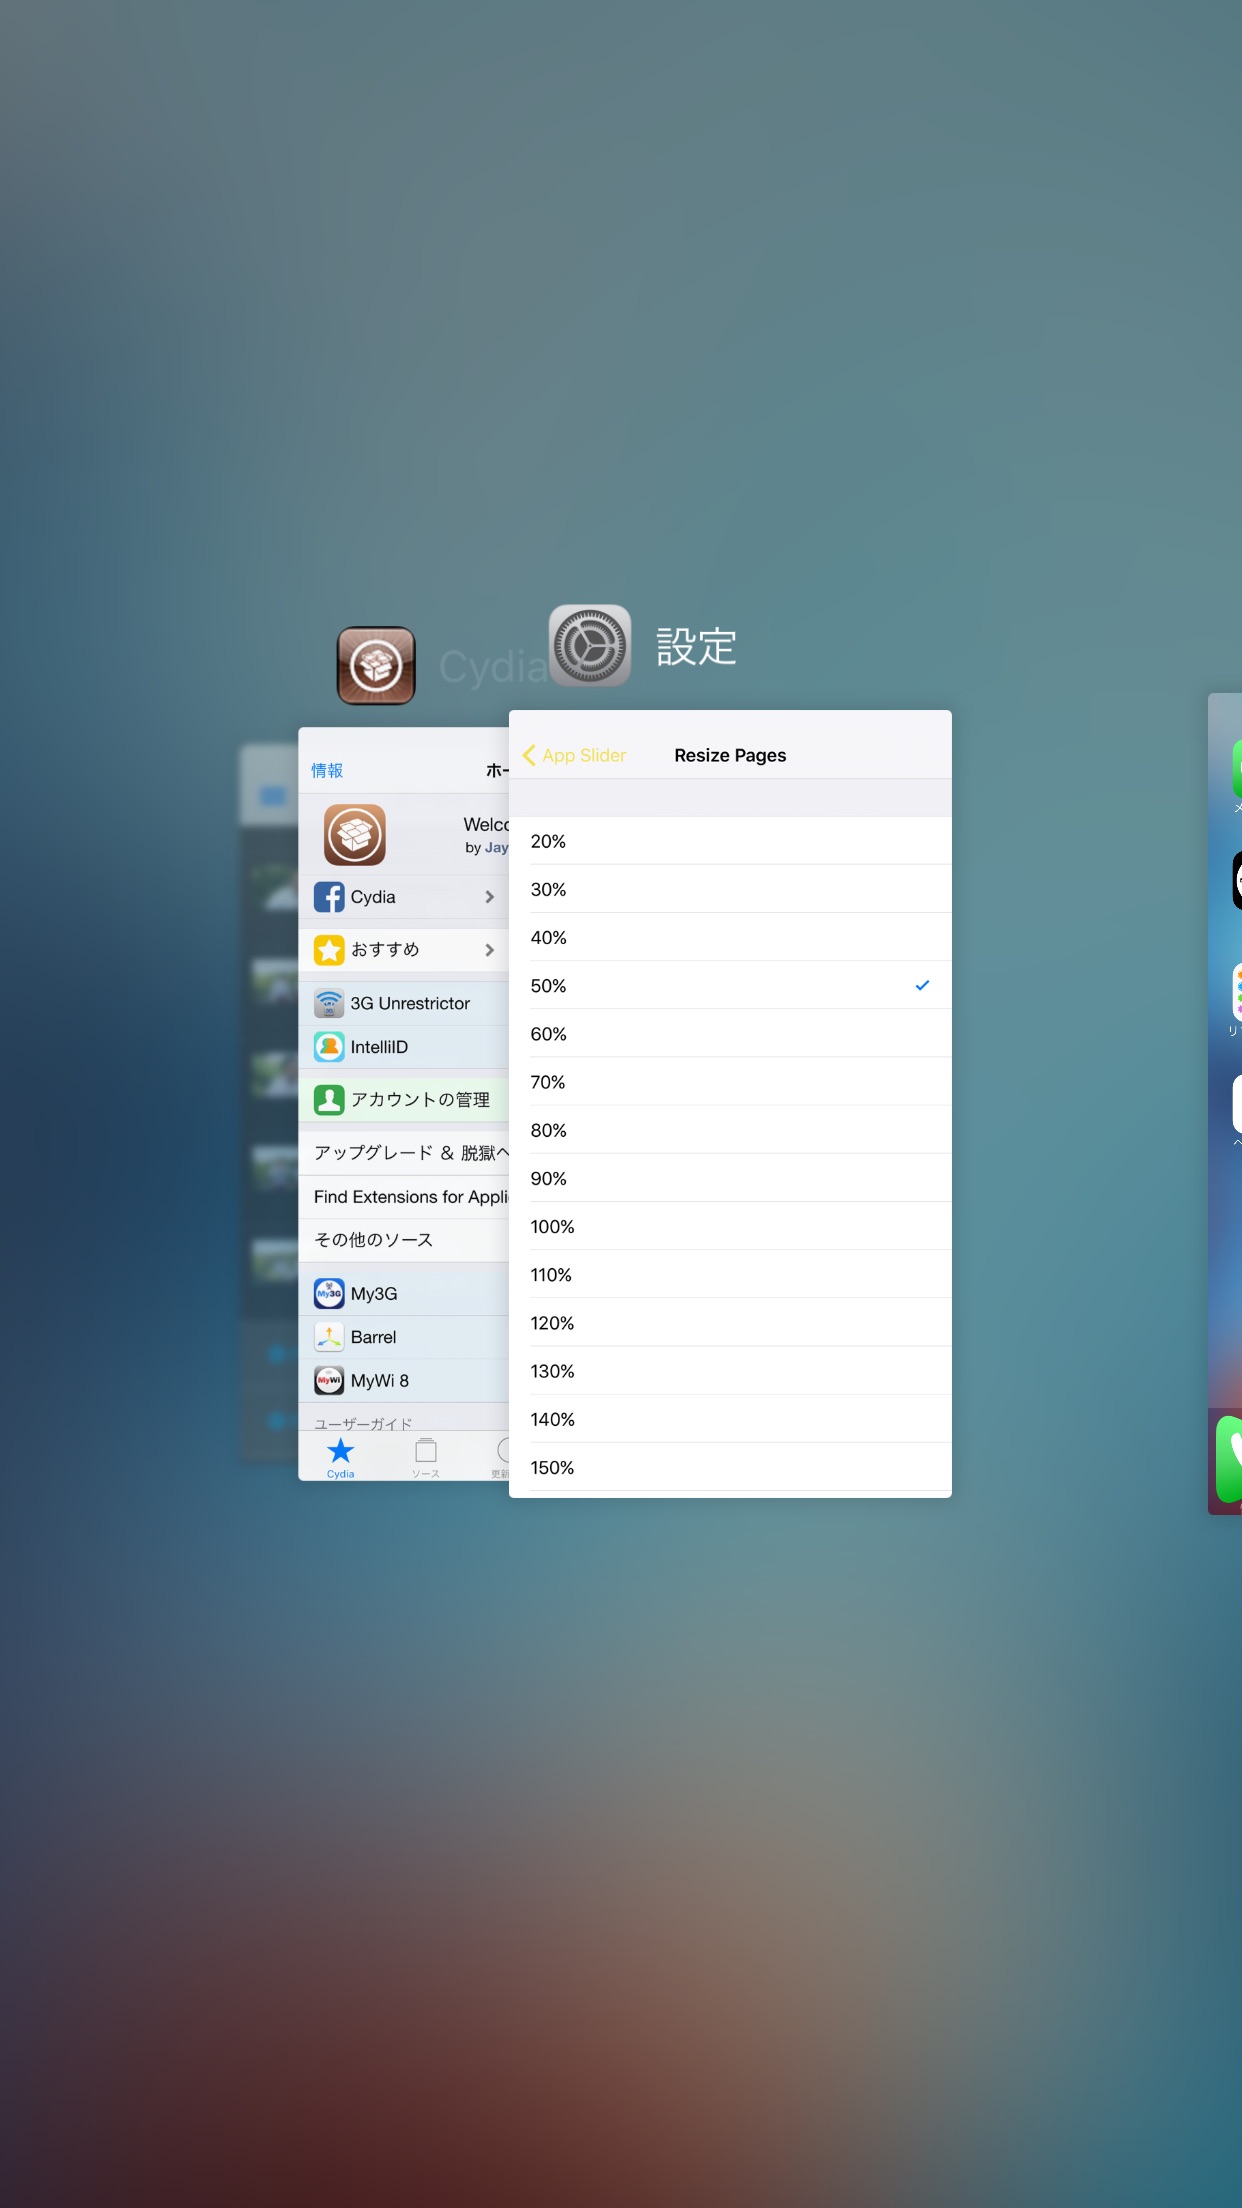Tap the My3G label
The width and height of the screenshot is (1242, 2208).
pyautogui.click(x=374, y=1293)
